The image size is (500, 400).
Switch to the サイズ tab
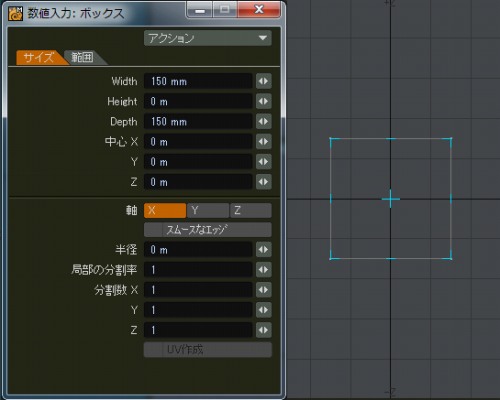tap(40, 57)
